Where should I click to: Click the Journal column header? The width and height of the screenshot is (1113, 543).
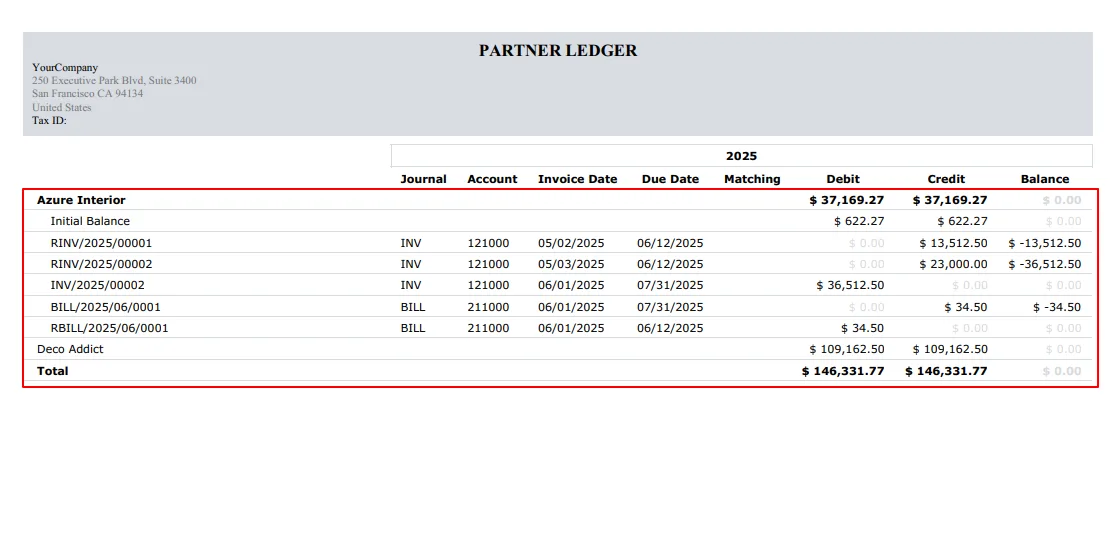coord(424,179)
